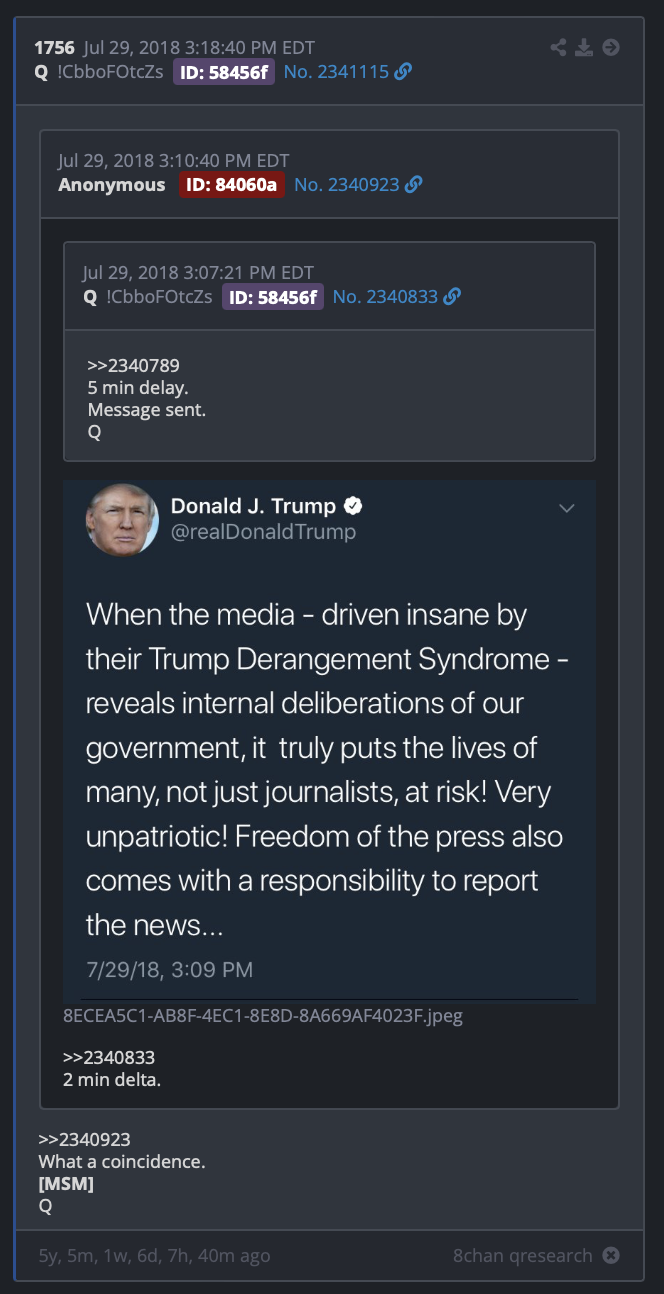This screenshot has width=664, height=1294.
Task: Open post 1756 with the arrow circle icon
Action: pyautogui.click(x=611, y=47)
